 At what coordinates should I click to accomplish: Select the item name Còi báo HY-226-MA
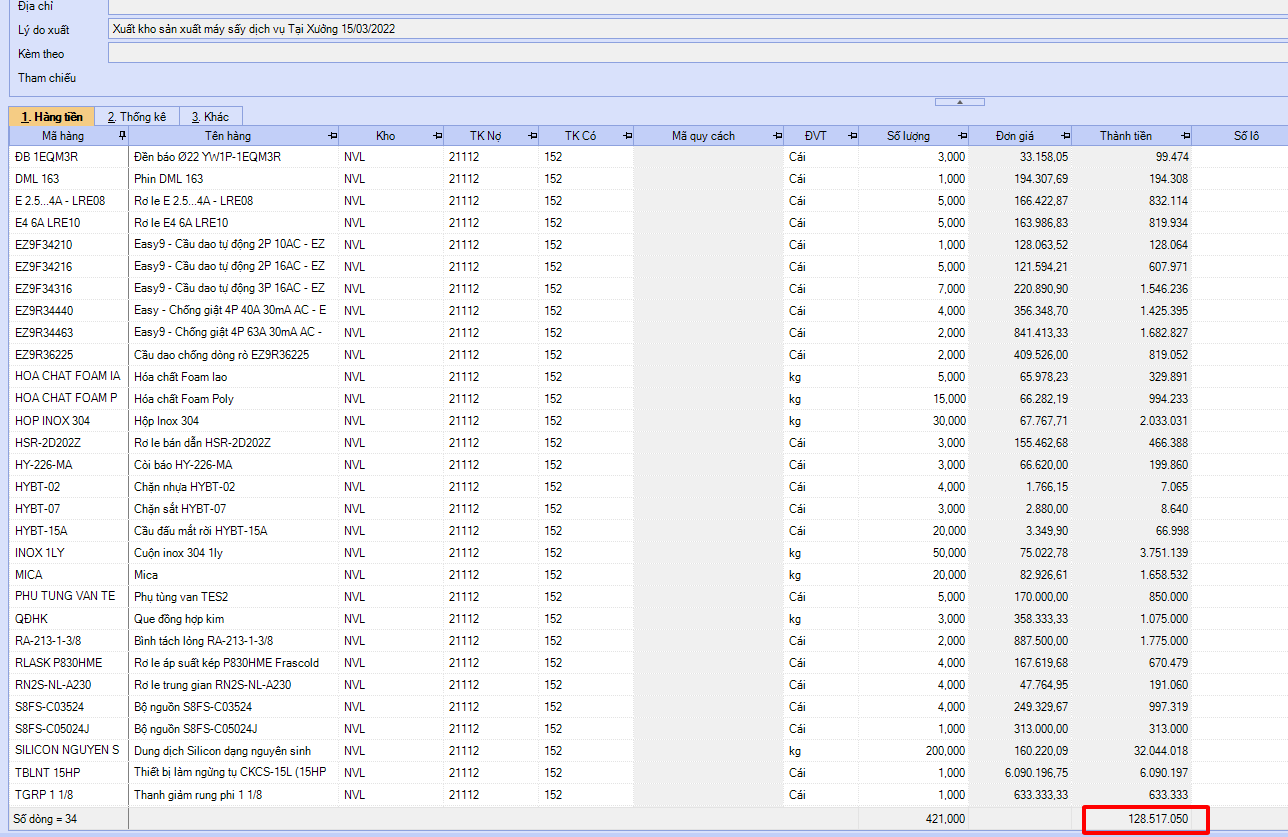pyautogui.click(x=183, y=465)
